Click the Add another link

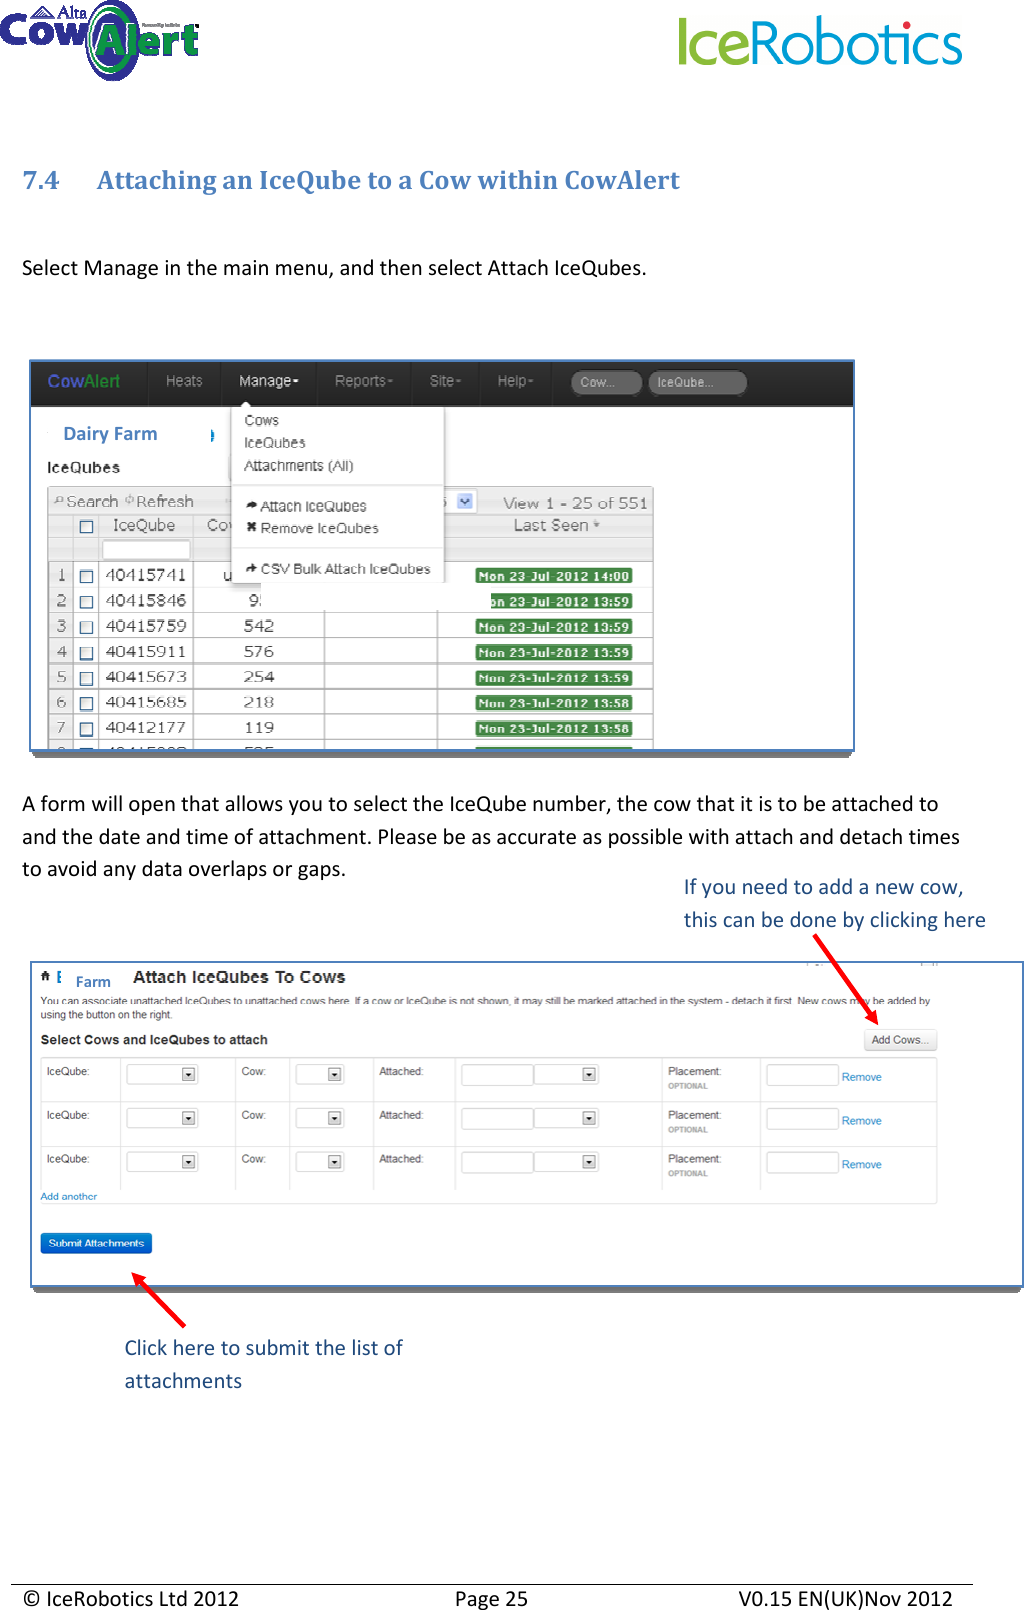(x=69, y=1196)
